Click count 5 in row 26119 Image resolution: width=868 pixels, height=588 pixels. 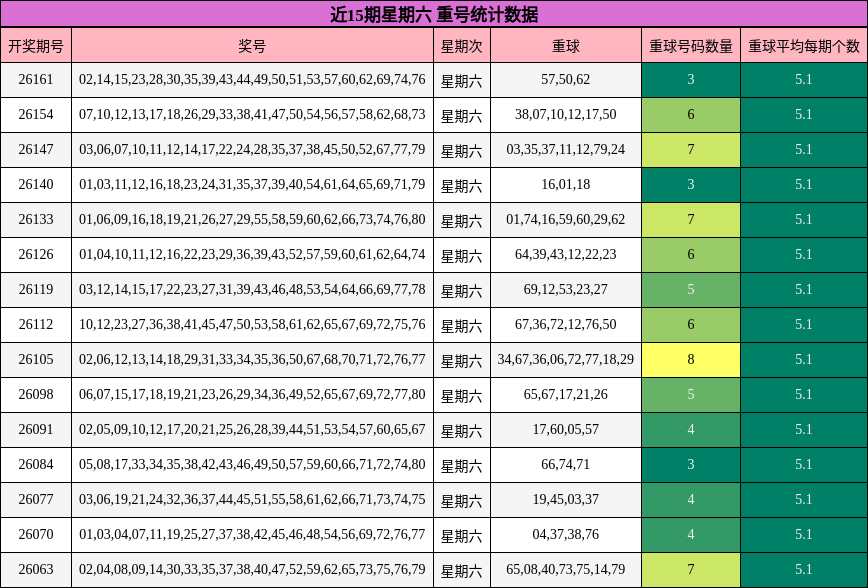(x=691, y=290)
